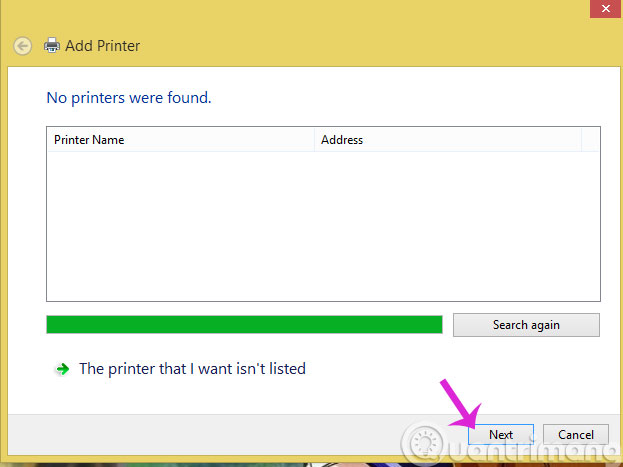
Task: Click the desktop background strip below the dialog
Action: coord(150,462)
